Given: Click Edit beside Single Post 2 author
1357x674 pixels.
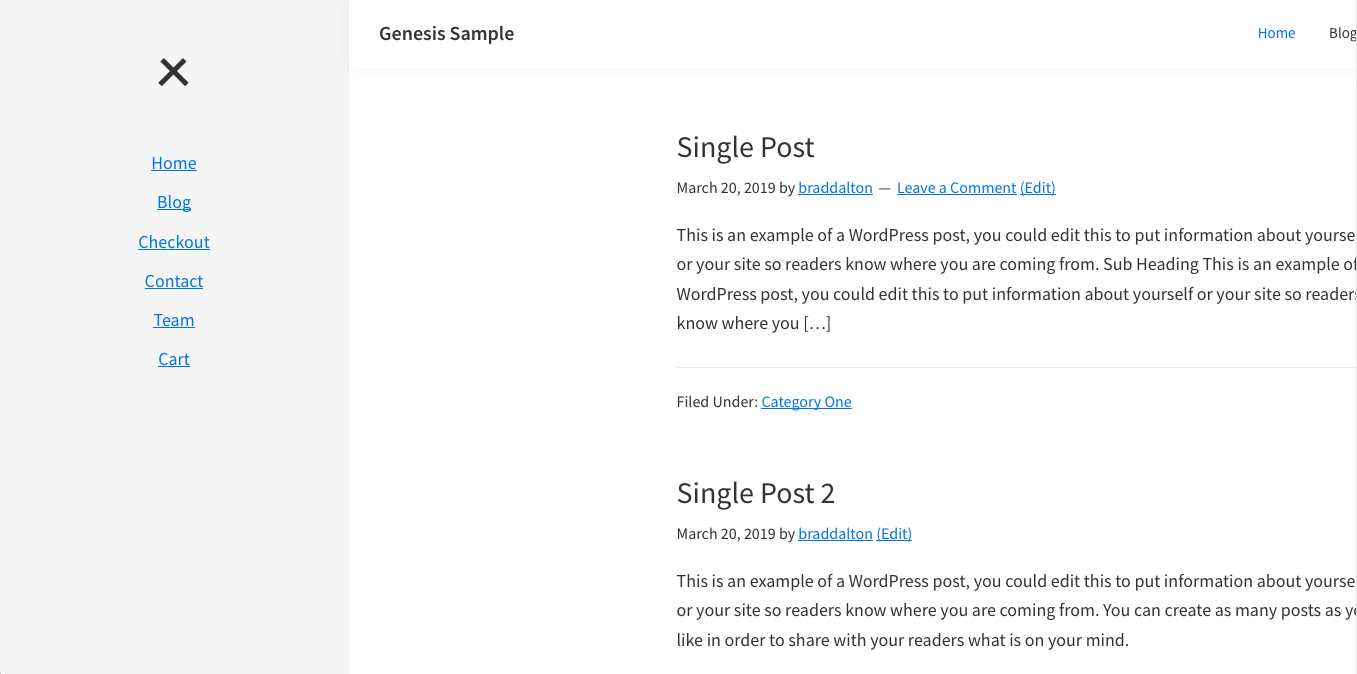Looking at the screenshot, I should [x=894, y=534].
